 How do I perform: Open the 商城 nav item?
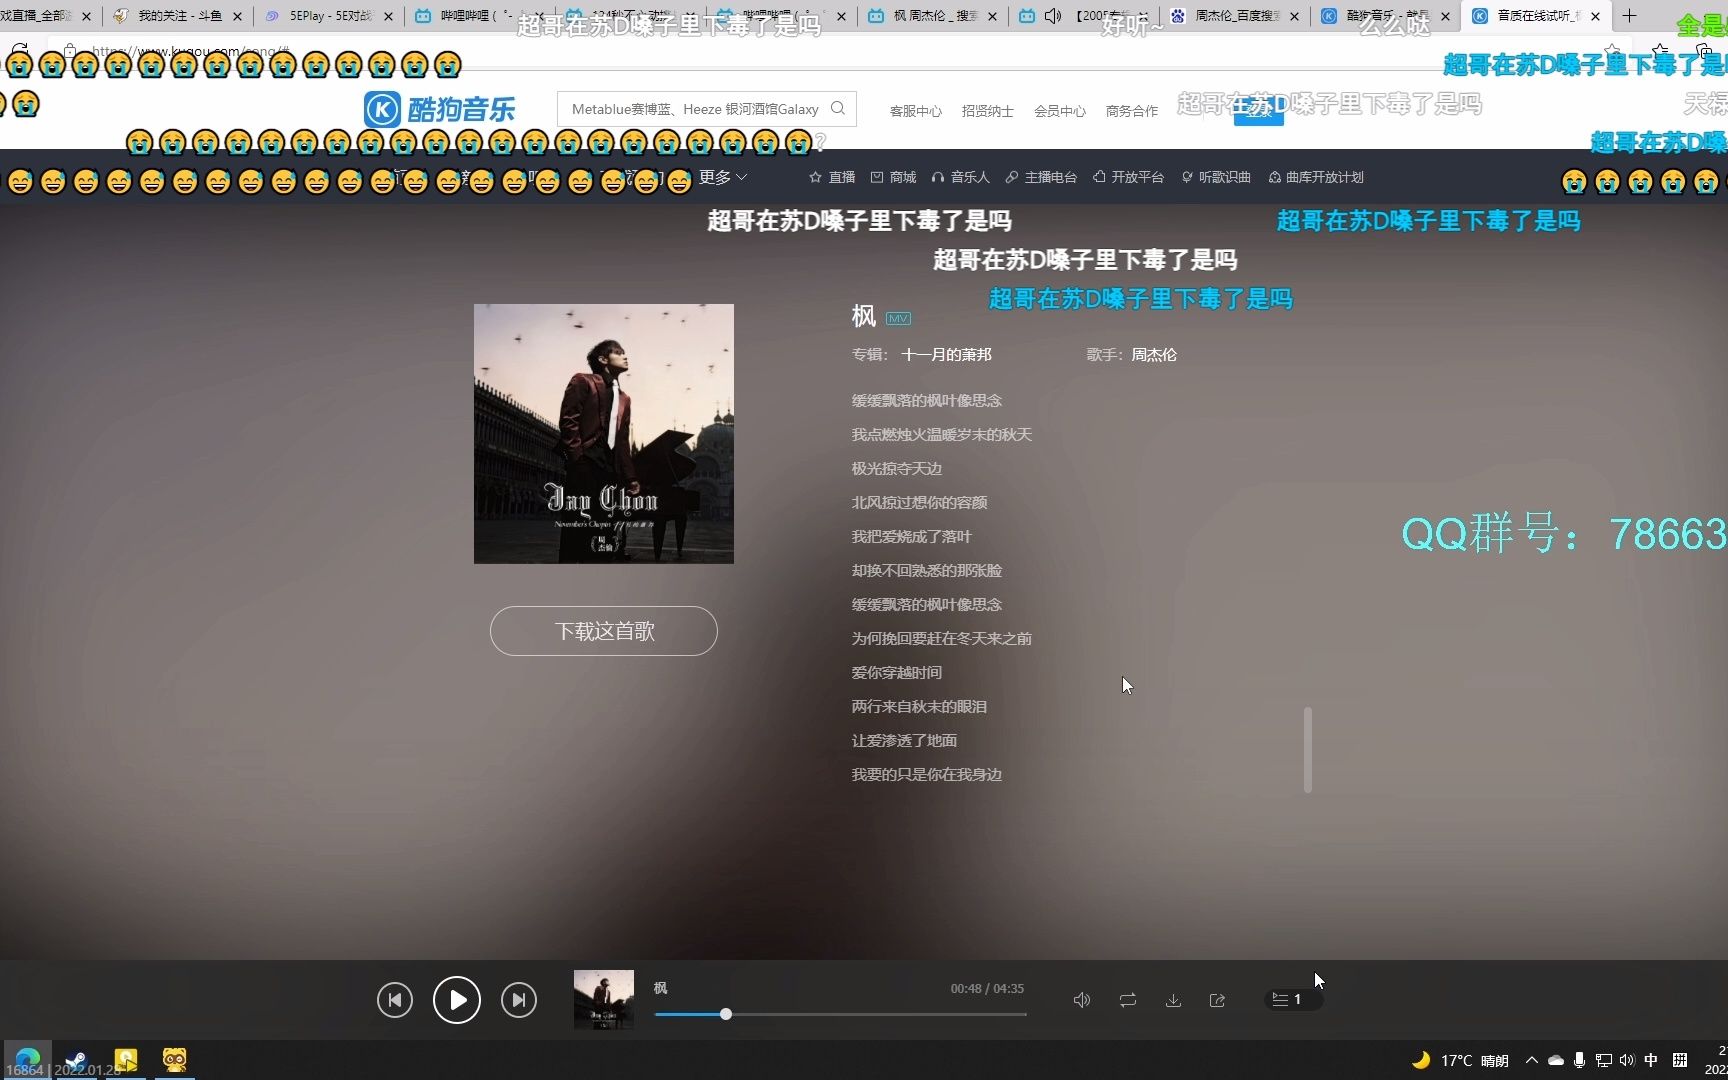coord(893,177)
